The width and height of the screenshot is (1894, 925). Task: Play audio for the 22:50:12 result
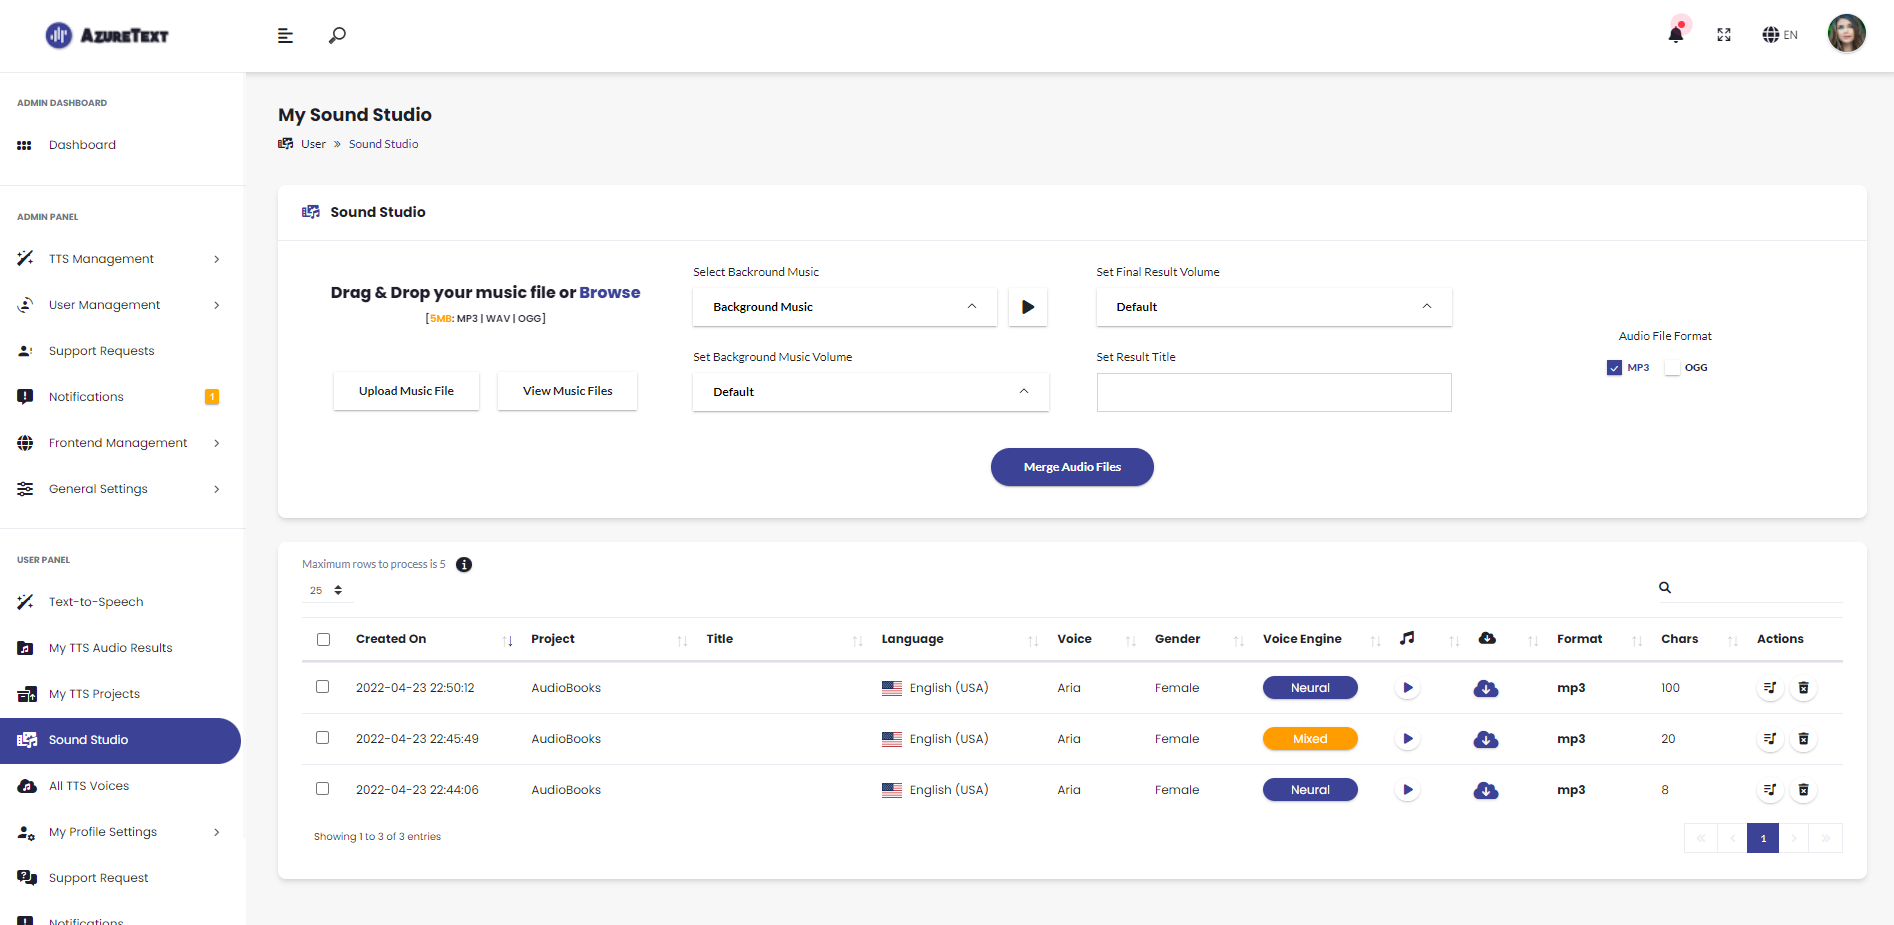tap(1407, 688)
